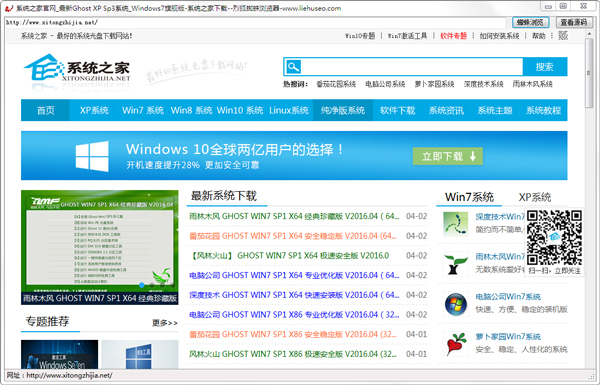Open 电脑公司 GHOST WIN7 SP1 X64 专业优化版 link
Viewport: 600px width, 385px height.
[294, 275]
